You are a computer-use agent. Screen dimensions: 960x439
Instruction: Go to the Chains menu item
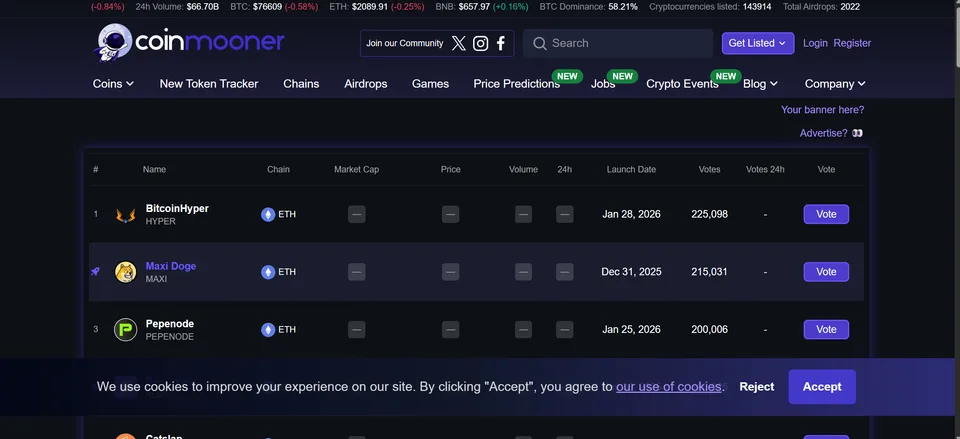(x=301, y=84)
